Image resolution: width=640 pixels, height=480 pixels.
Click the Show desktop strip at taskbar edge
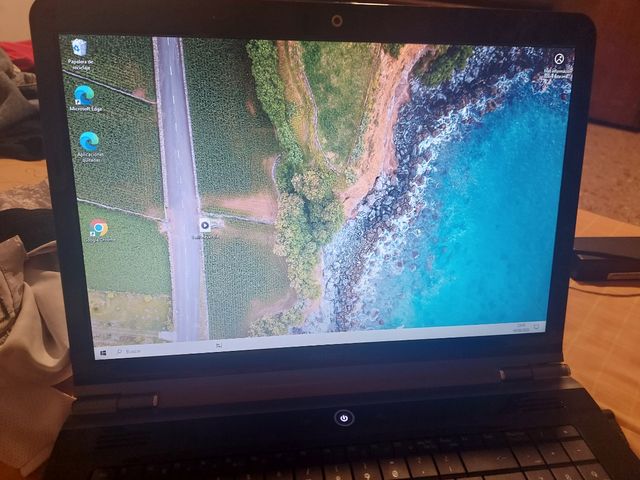point(545,326)
